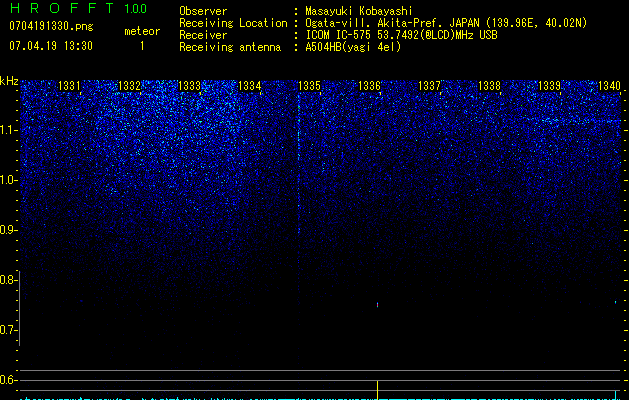Click the 0.7 frequency axis label

click(x=8, y=330)
